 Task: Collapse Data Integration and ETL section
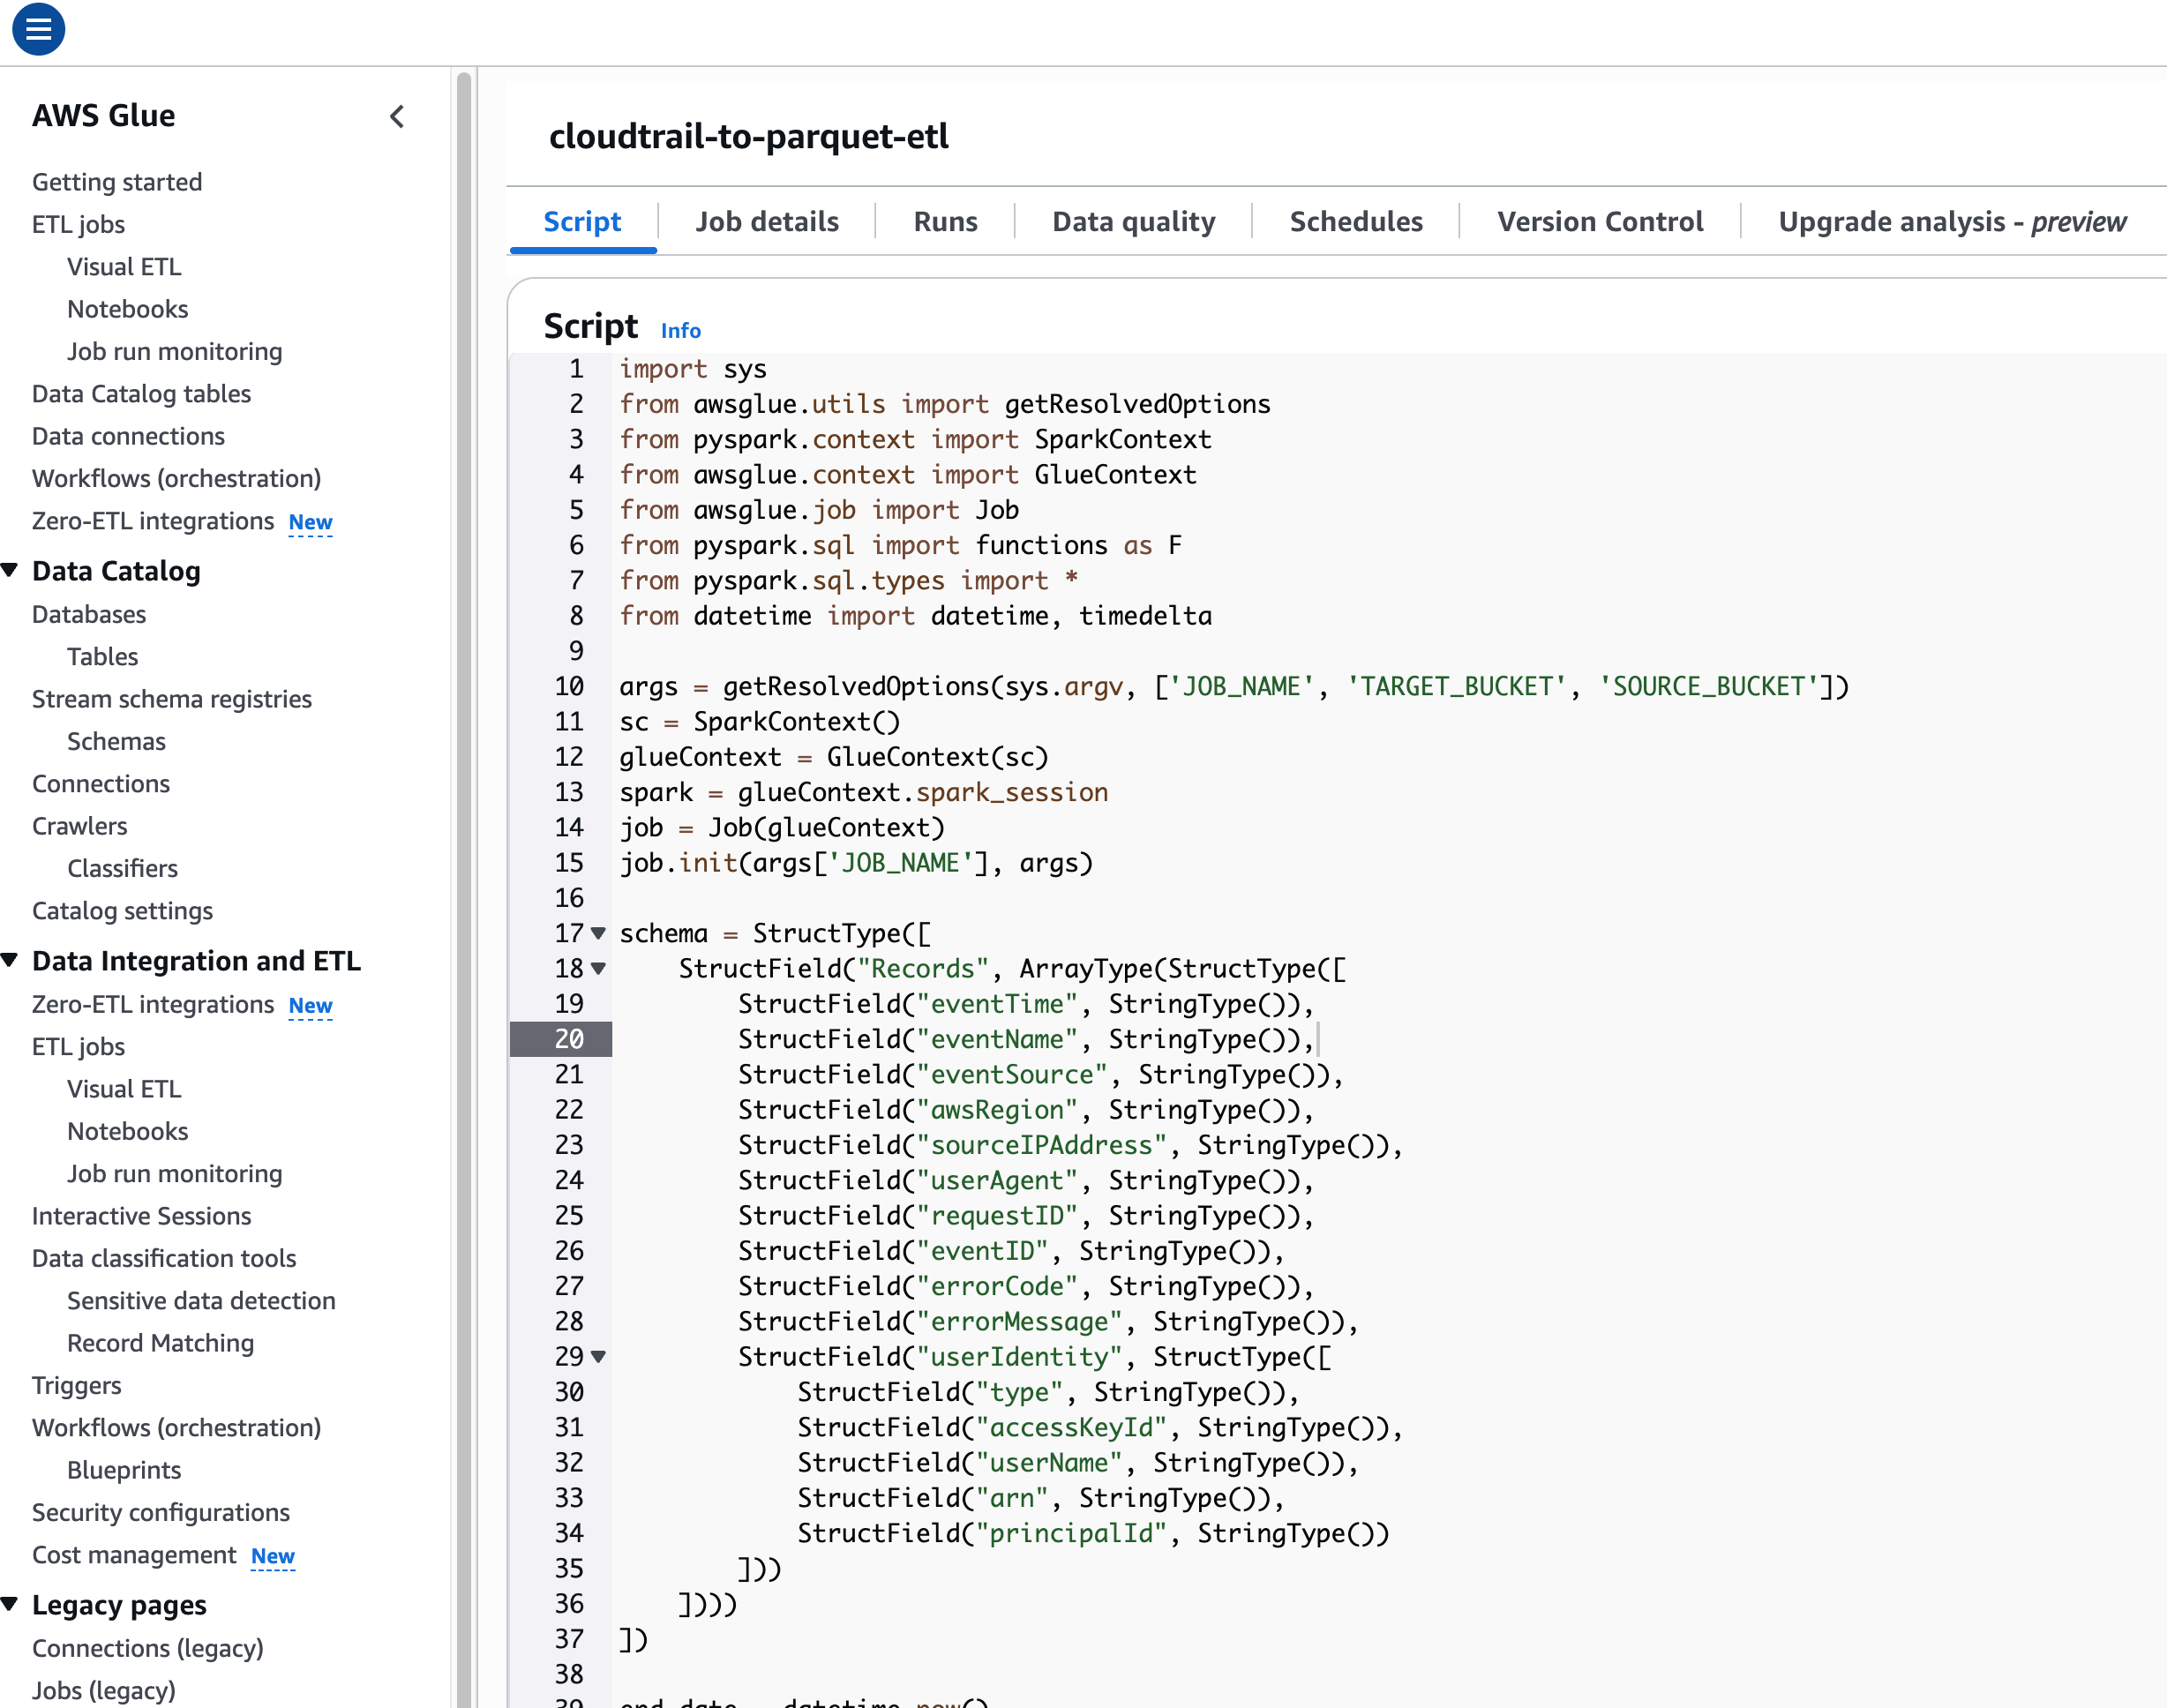[x=11, y=960]
